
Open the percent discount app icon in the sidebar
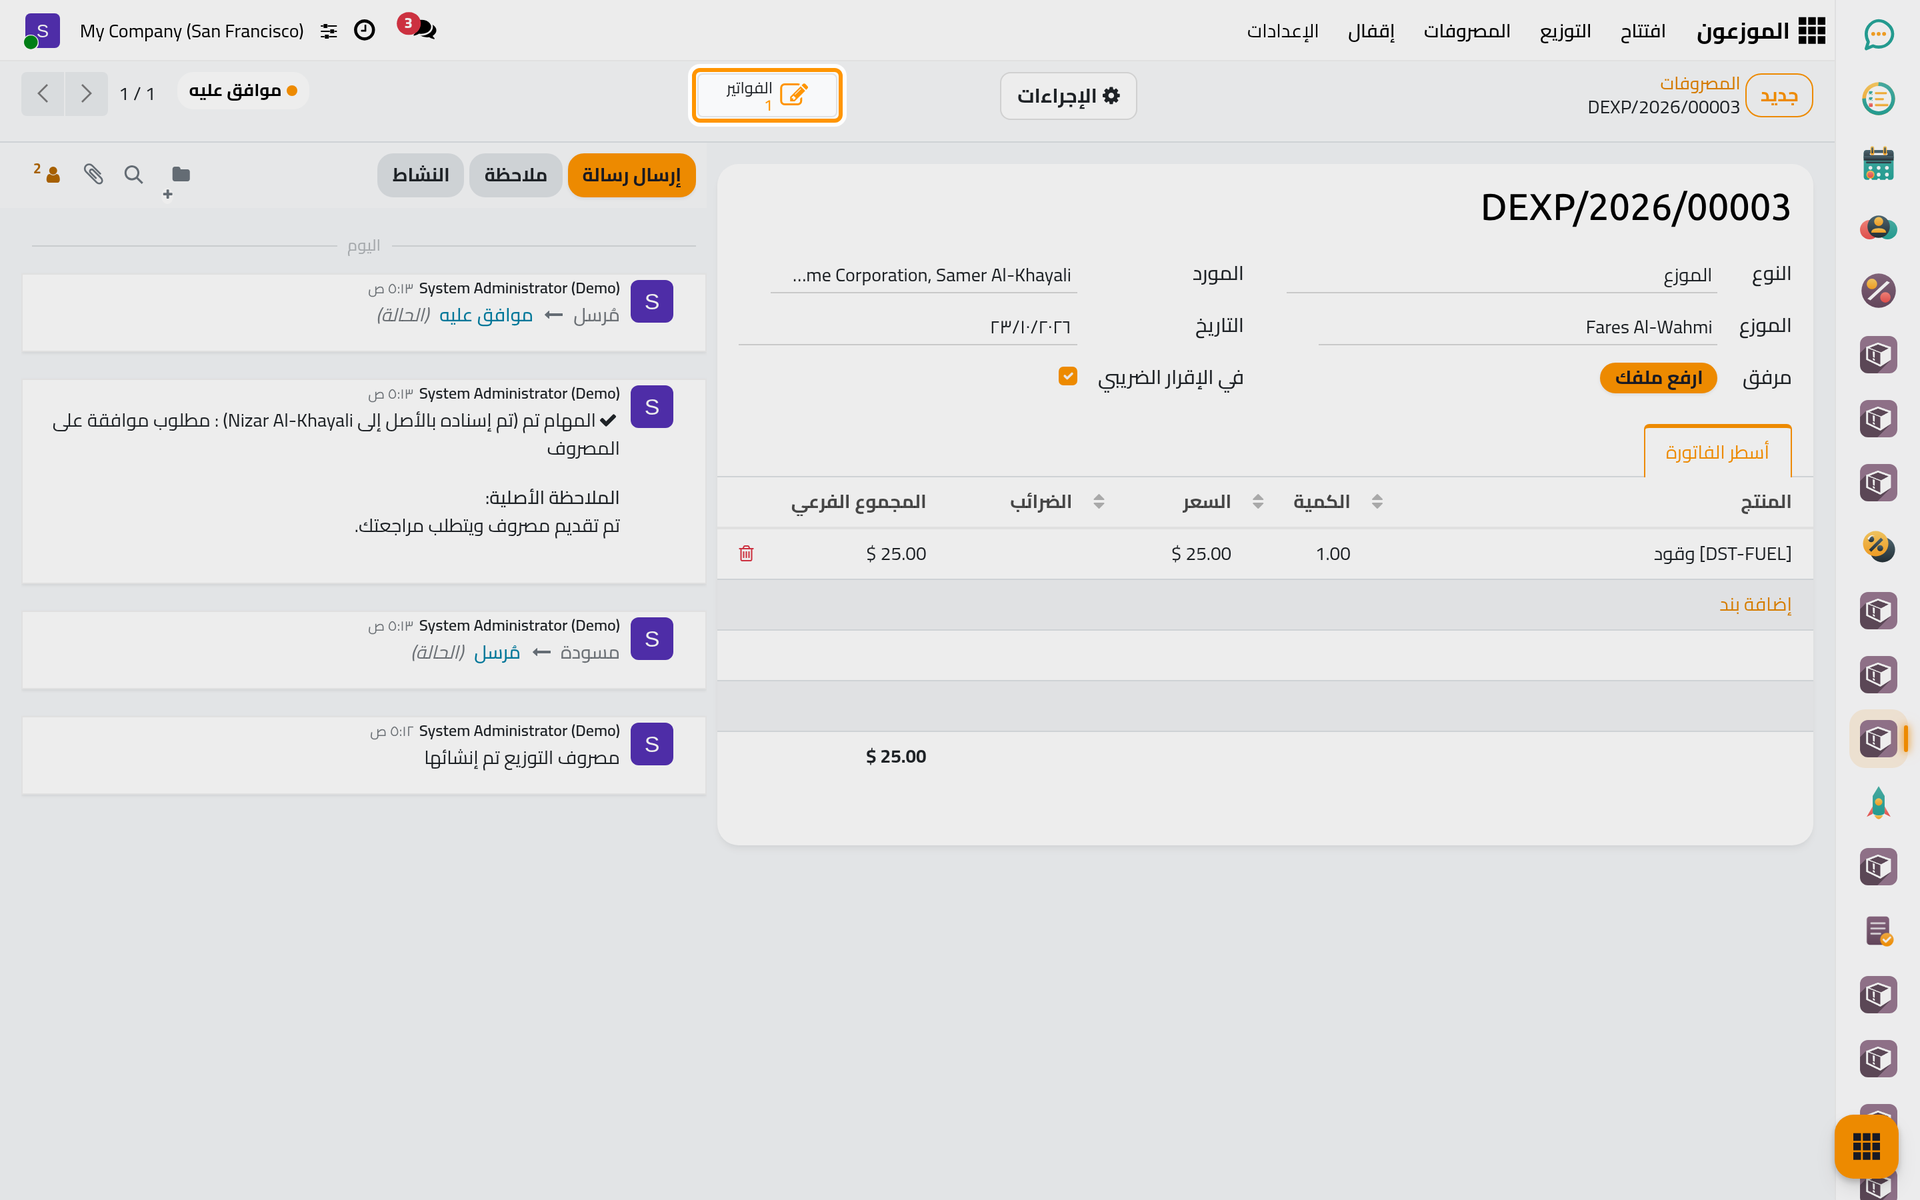pyautogui.click(x=1878, y=291)
